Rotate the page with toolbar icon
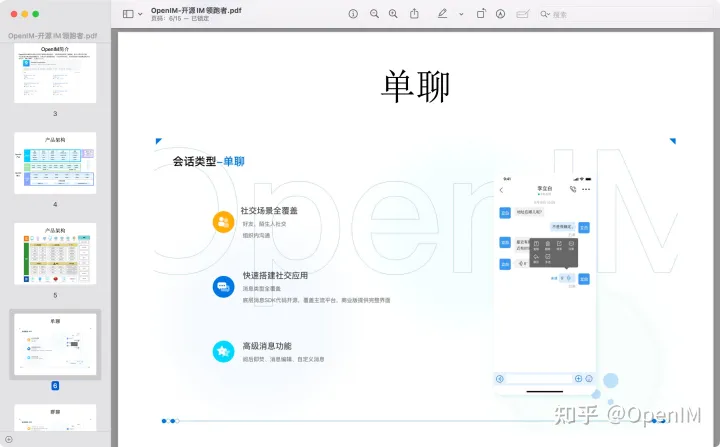Viewport: 720px width, 447px height. pos(481,14)
